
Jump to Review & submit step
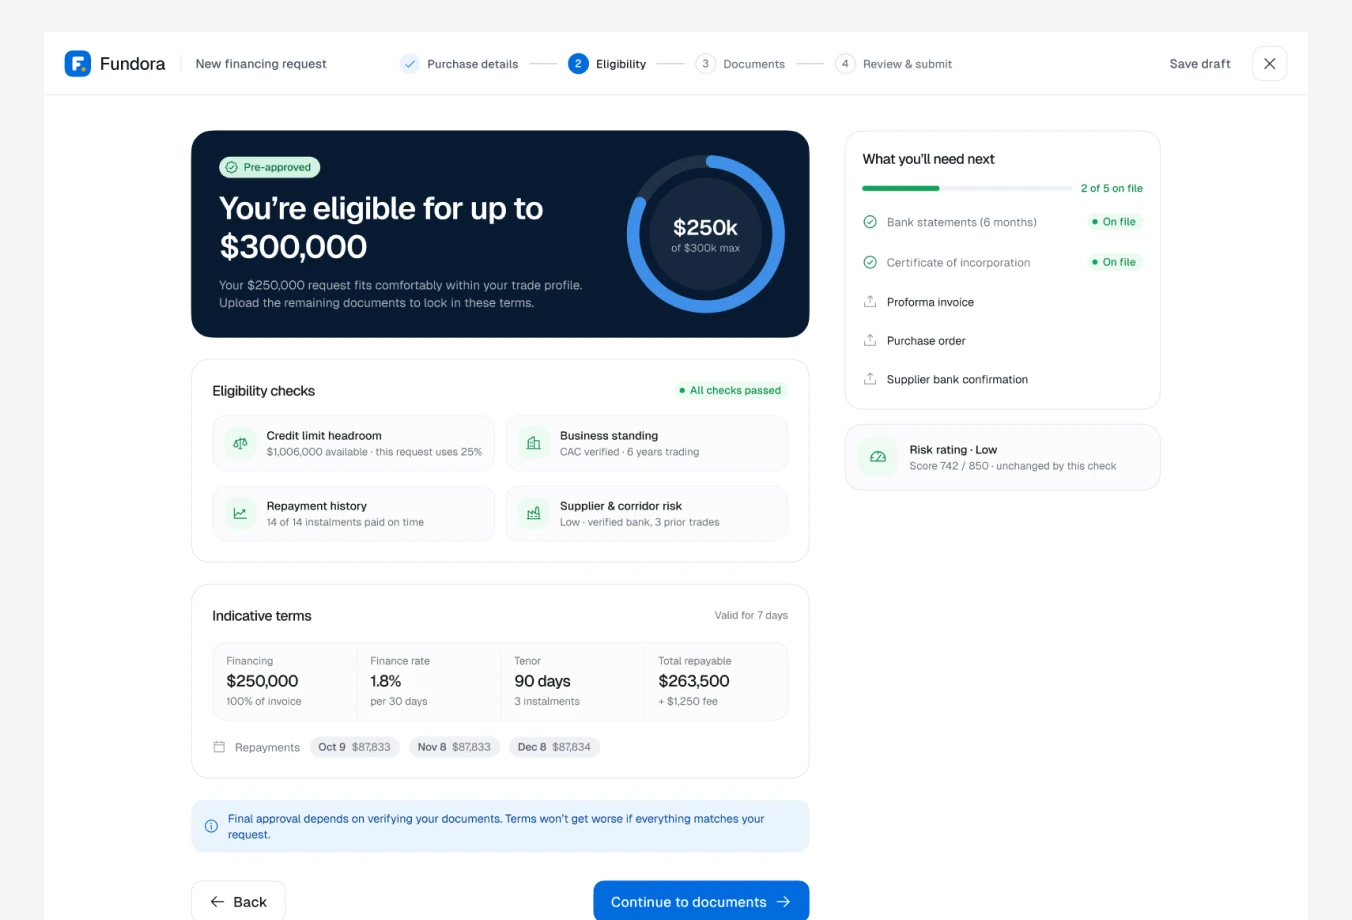(x=893, y=64)
